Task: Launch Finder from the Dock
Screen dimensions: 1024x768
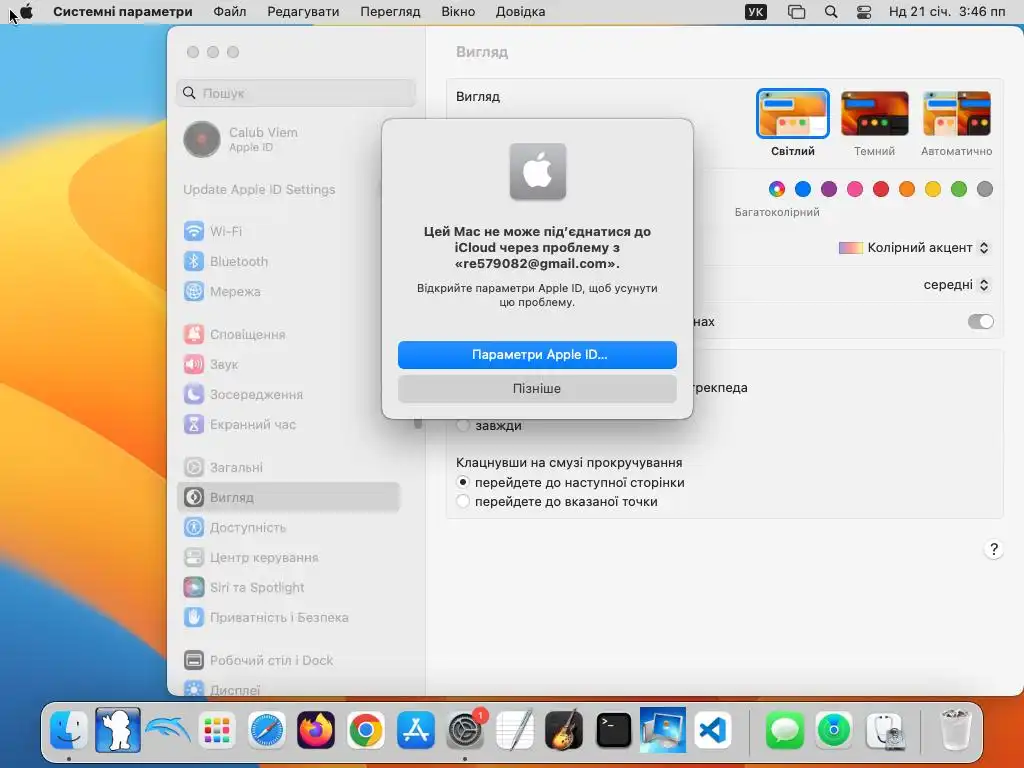Action: 69,729
